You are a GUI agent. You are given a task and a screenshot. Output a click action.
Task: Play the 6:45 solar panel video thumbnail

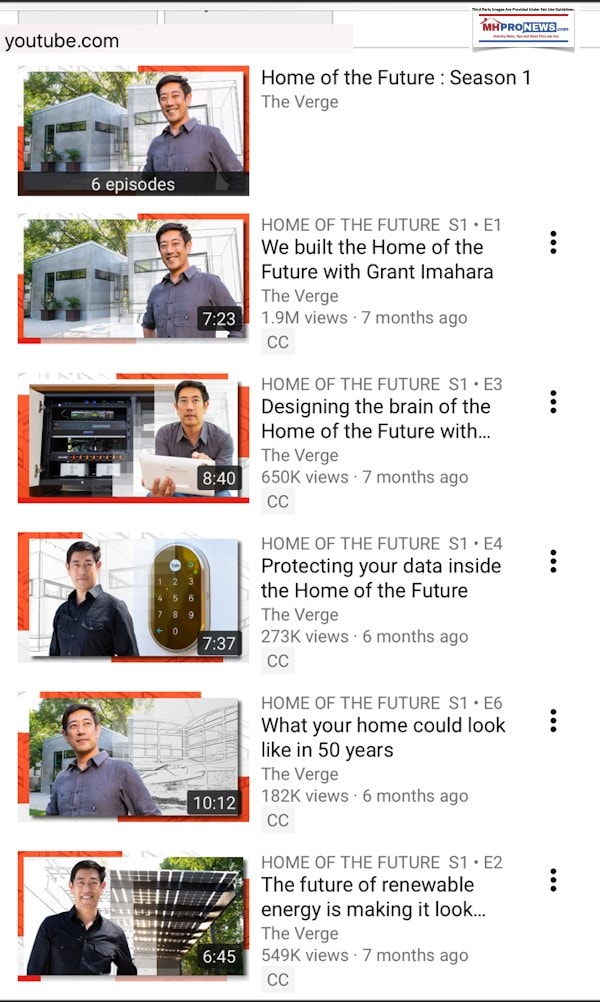pyautogui.click(x=133, y=916)
